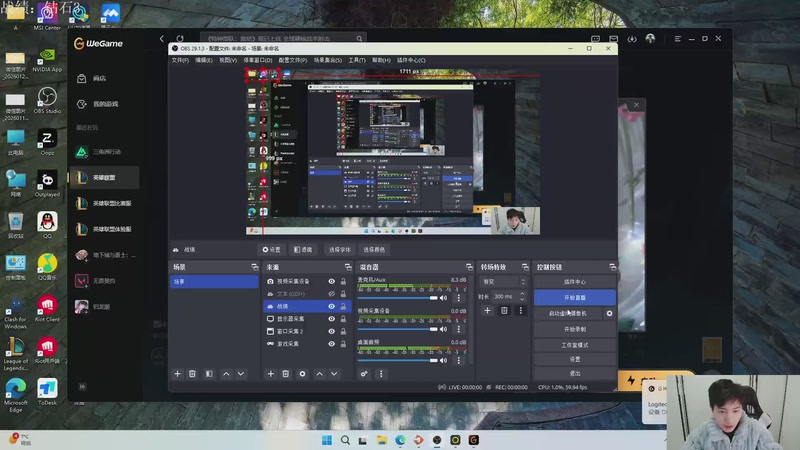The height and width of the screenshot is (450, 800).
Task: Click the WeGame search field
Action: [282, 38]
